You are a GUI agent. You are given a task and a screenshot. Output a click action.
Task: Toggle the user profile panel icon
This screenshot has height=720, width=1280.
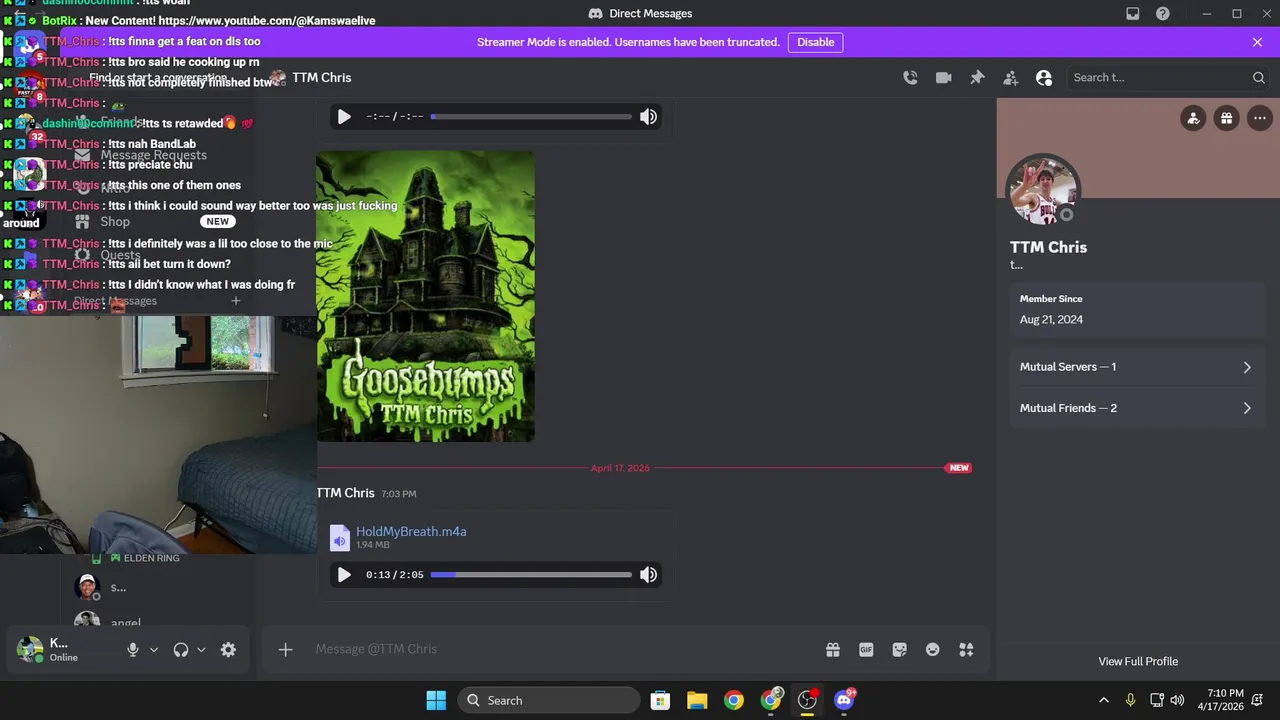coord(1044,77)
